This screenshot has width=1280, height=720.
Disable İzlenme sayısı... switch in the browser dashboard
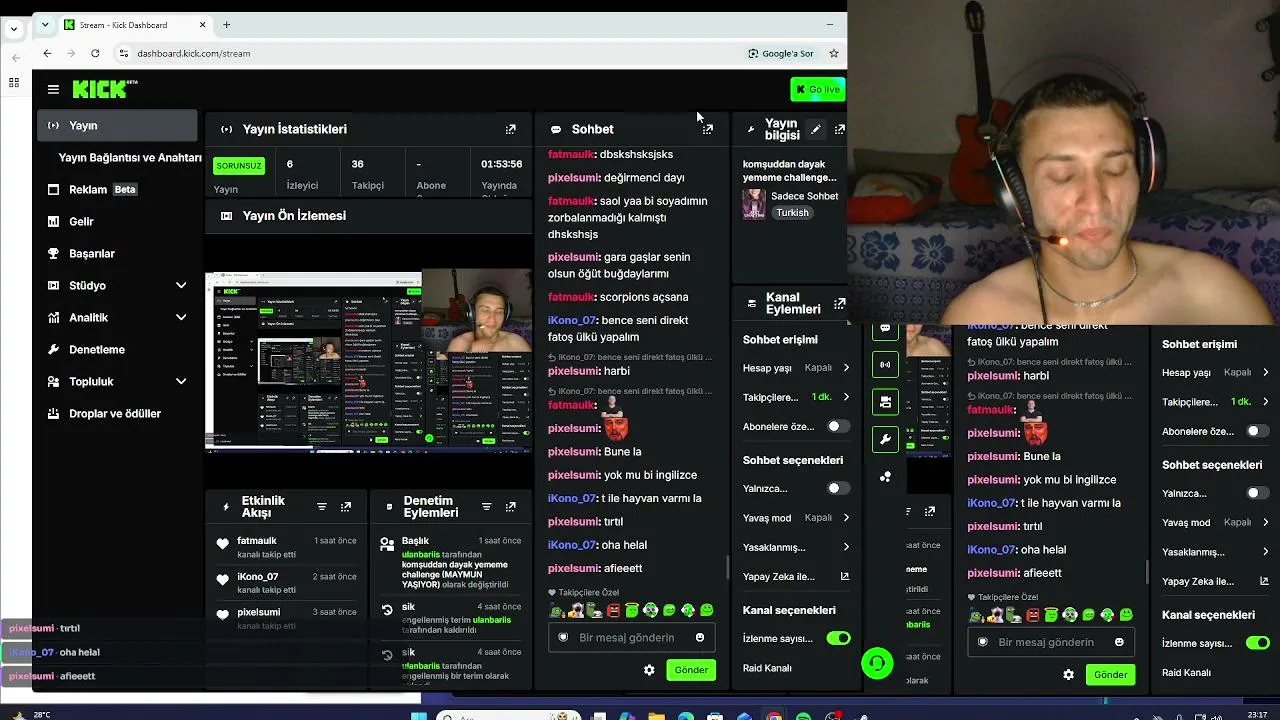click(x=838, y=638)
